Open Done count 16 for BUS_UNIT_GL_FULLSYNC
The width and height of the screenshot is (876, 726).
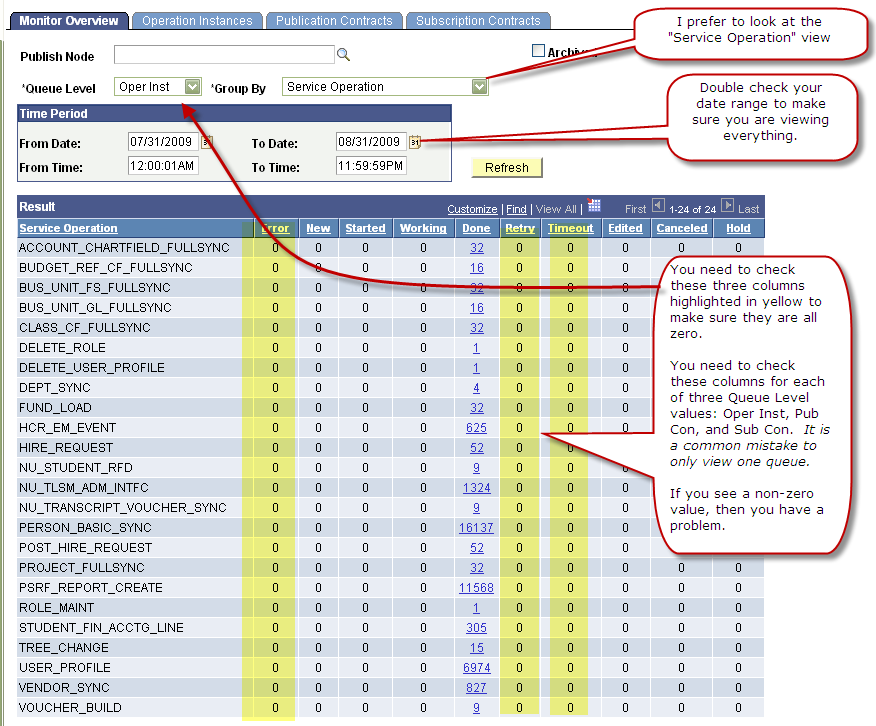point(477,308)
